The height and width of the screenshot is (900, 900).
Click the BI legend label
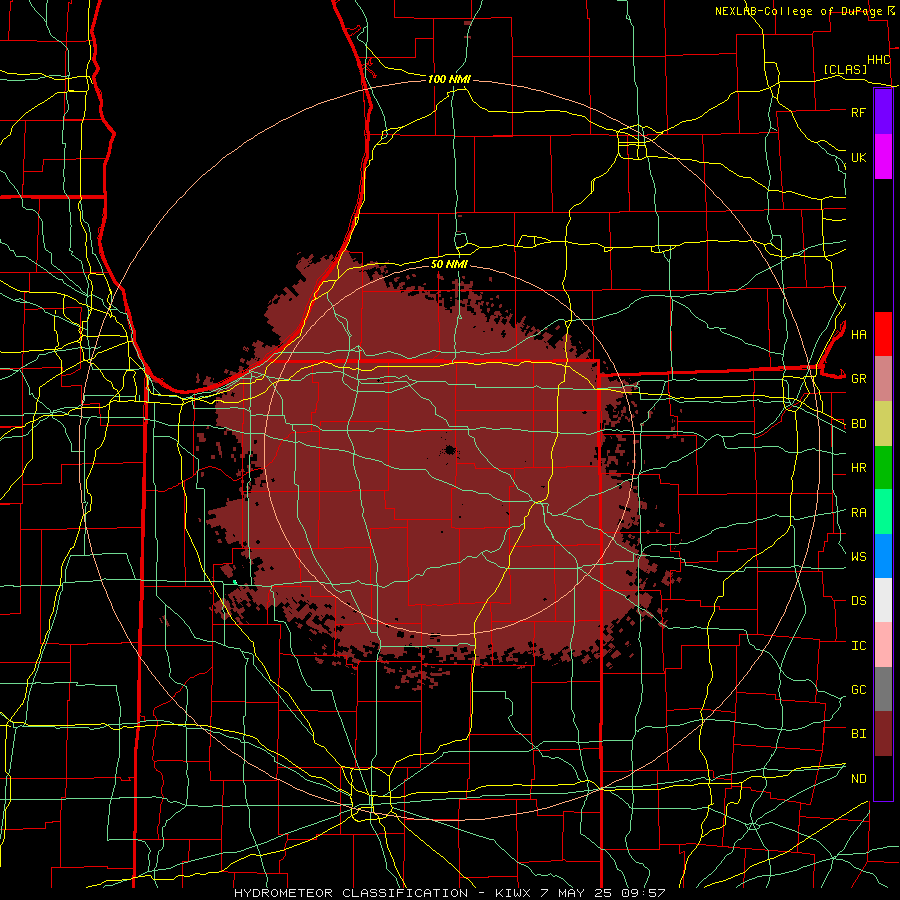pos(858,734)
